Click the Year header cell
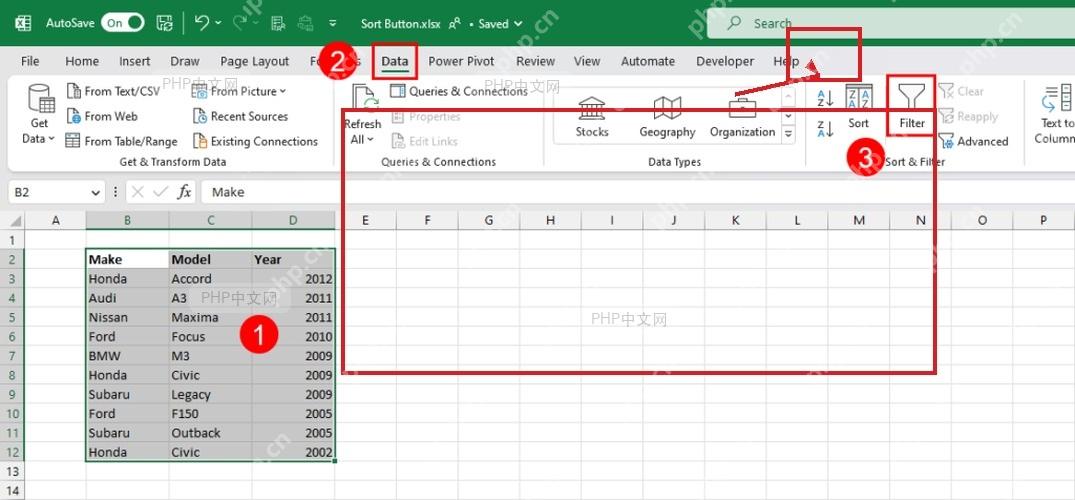The image size is (1075, 500). point(293,259)
